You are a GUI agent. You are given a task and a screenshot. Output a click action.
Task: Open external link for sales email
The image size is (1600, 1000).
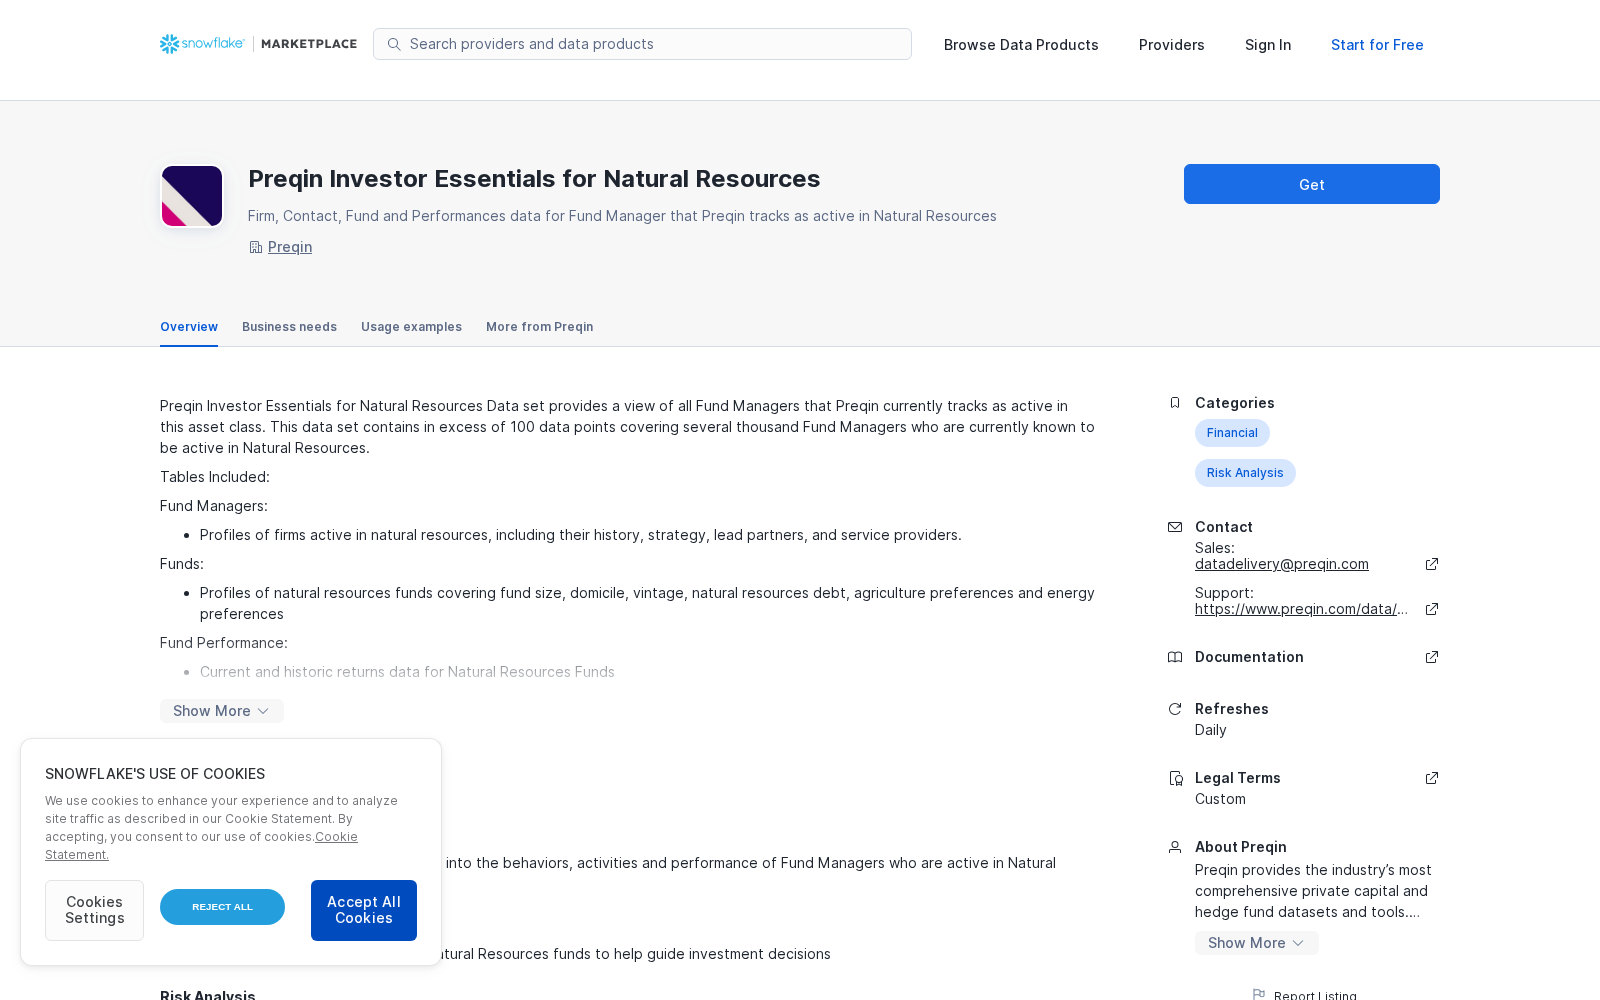tap(1432, 564)
